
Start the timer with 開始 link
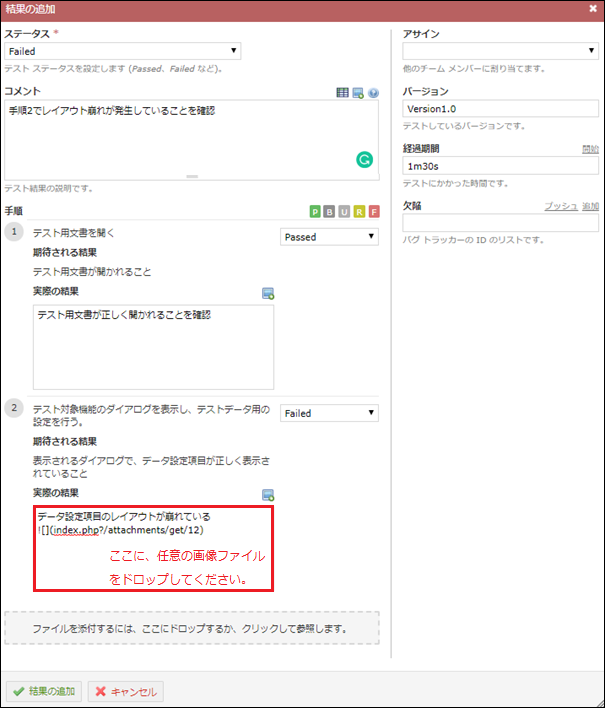[x=590, y=149]
